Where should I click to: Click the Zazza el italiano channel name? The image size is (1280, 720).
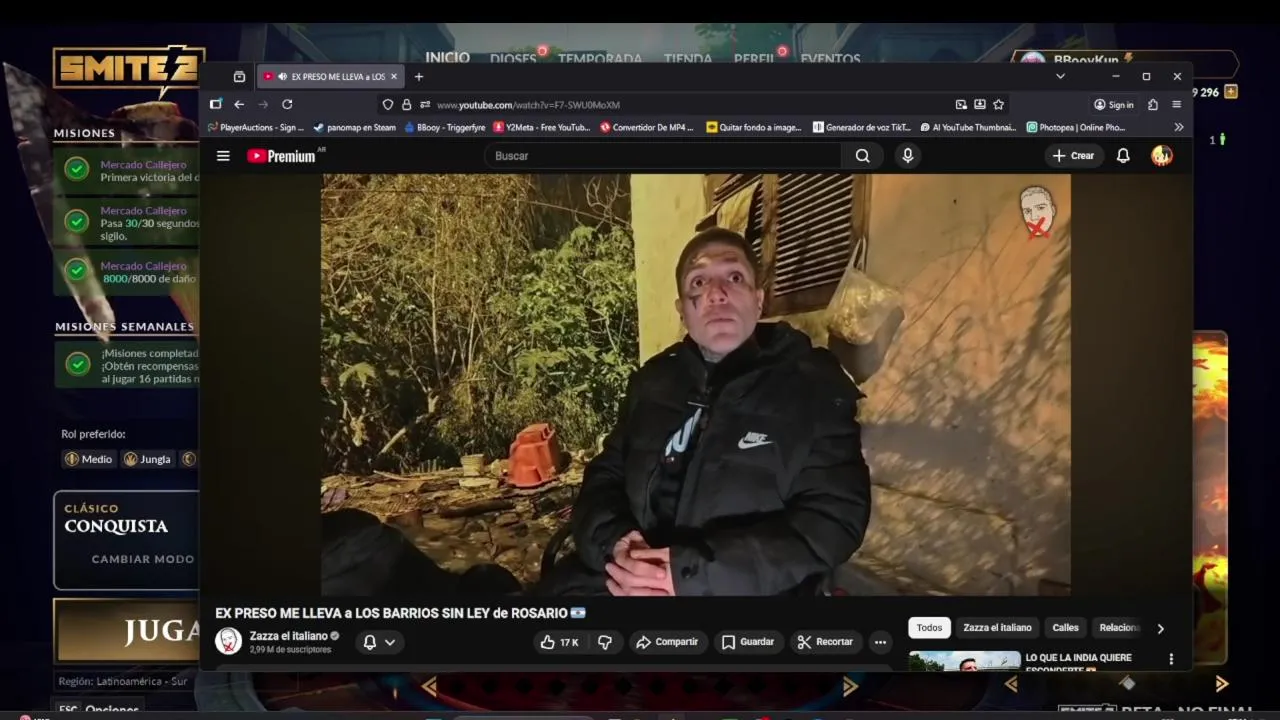click(288, 636)
